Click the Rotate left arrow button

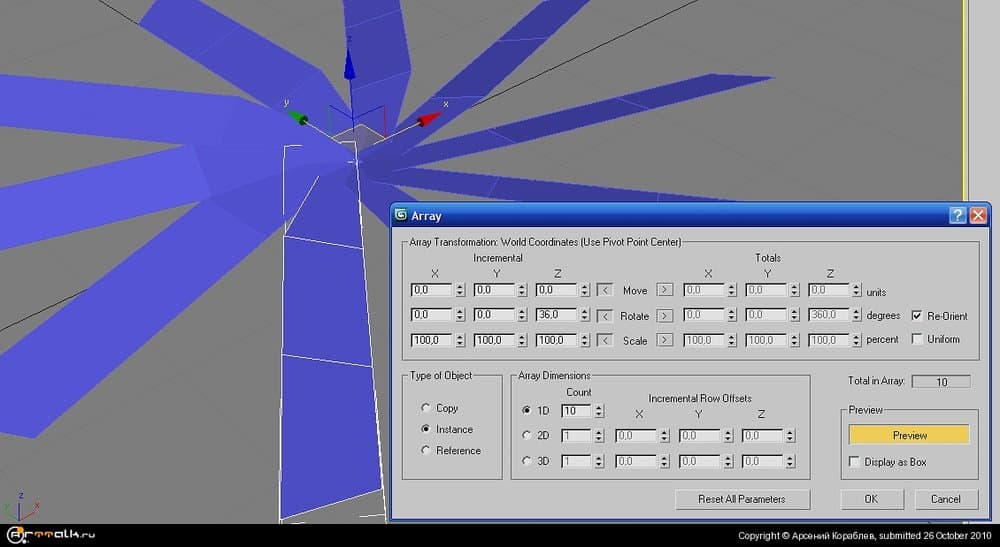(604, 315)
